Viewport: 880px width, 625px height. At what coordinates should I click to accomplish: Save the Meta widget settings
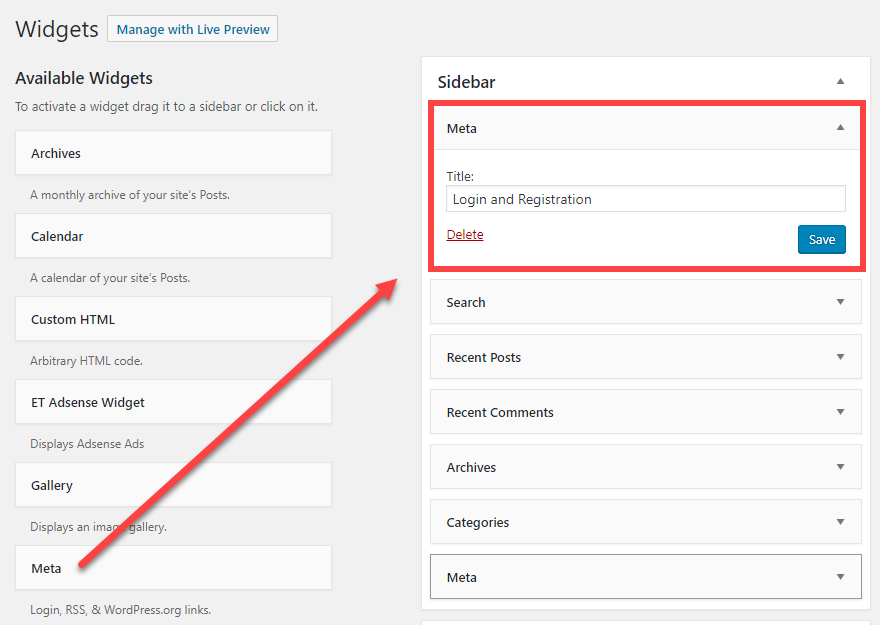point(821,239)
